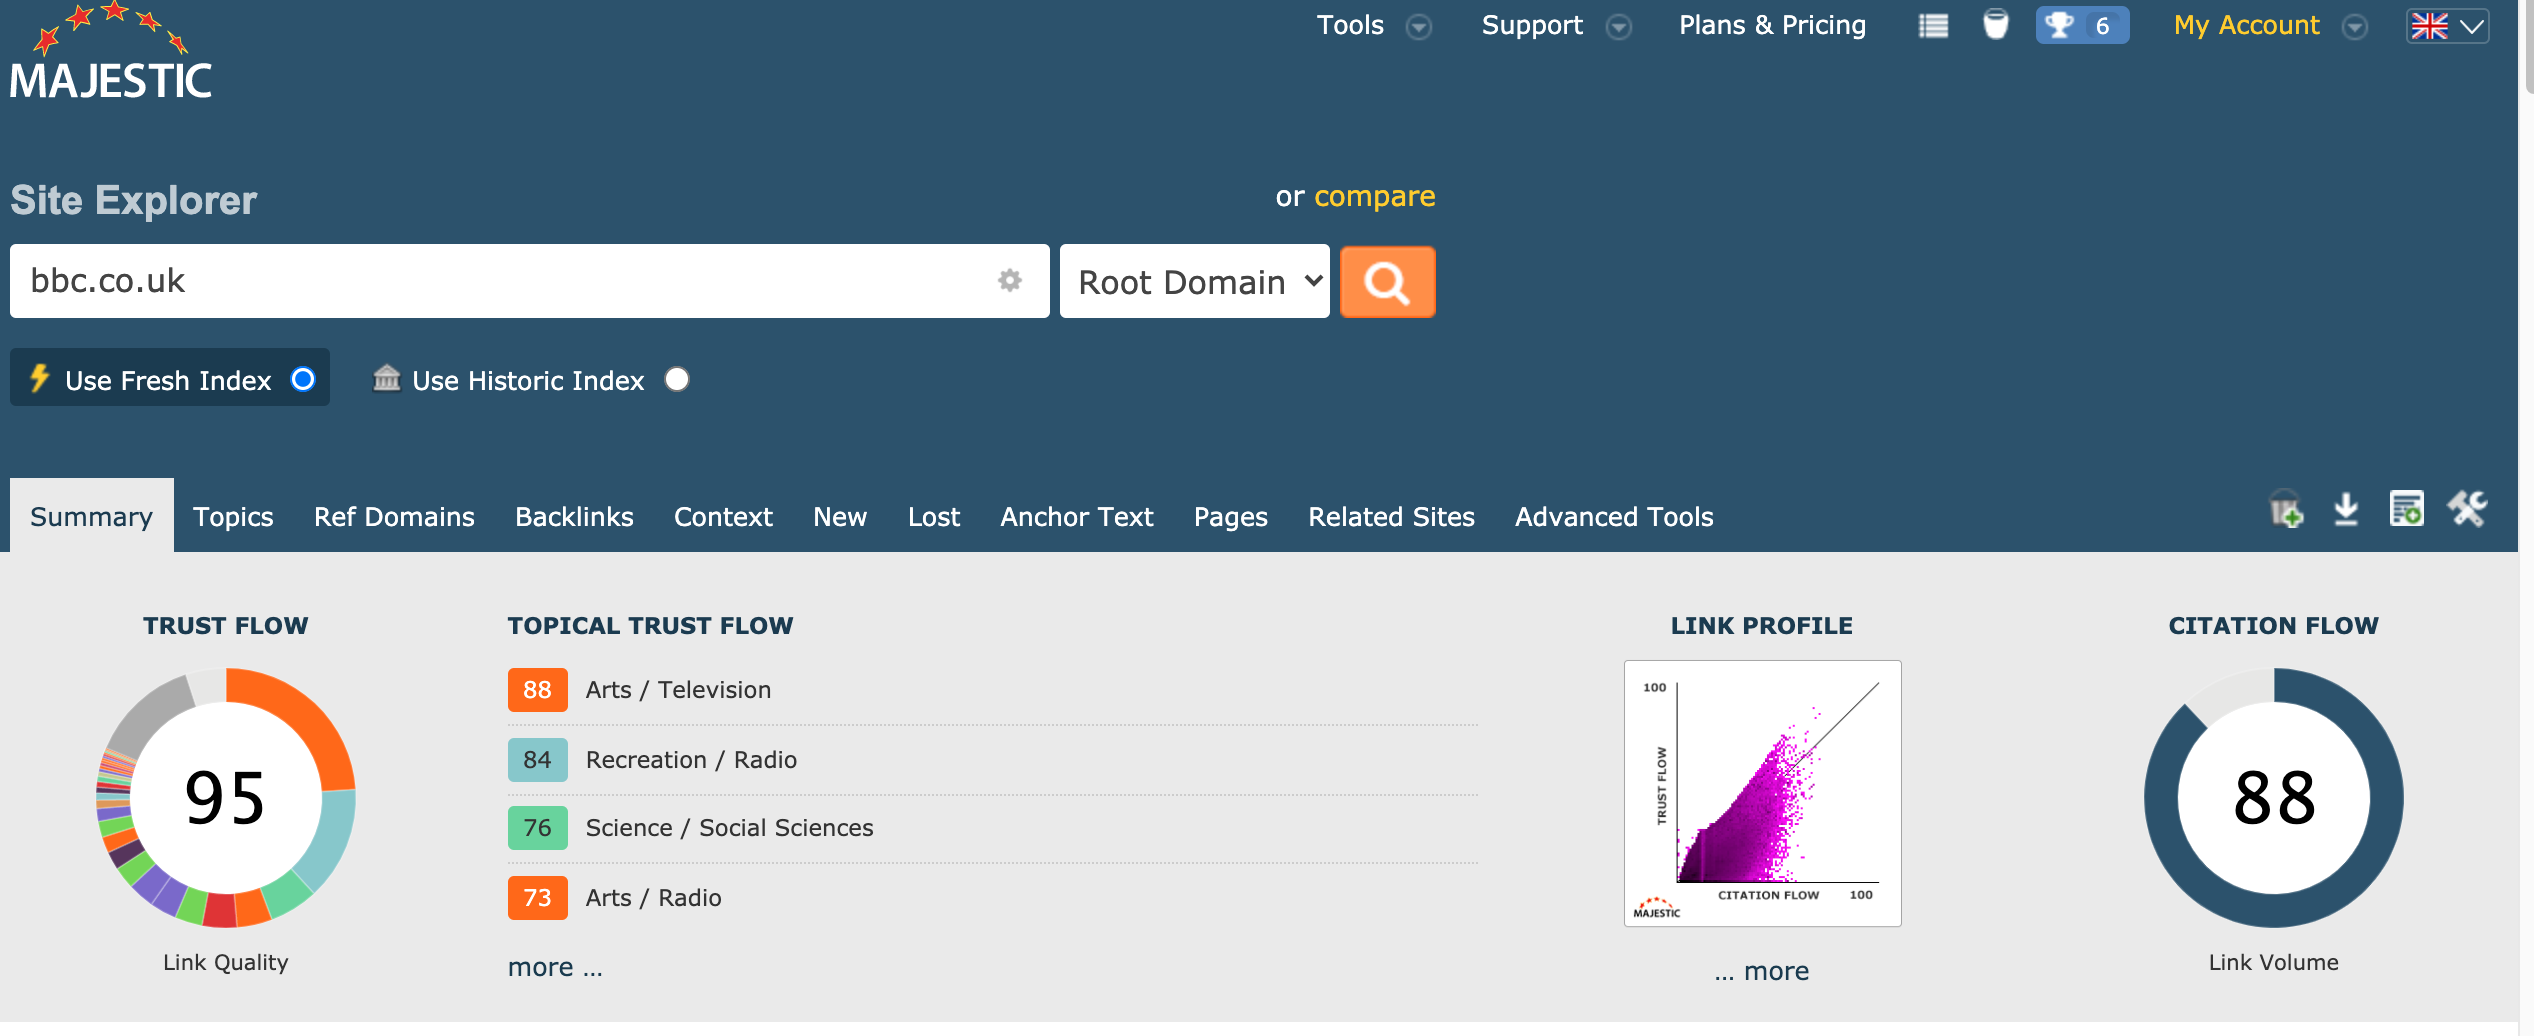The width and height of the screenshot is (2534, 1036).
Task: Switch to the Advanced Tools tab
Action: (x=1614, y=516)
